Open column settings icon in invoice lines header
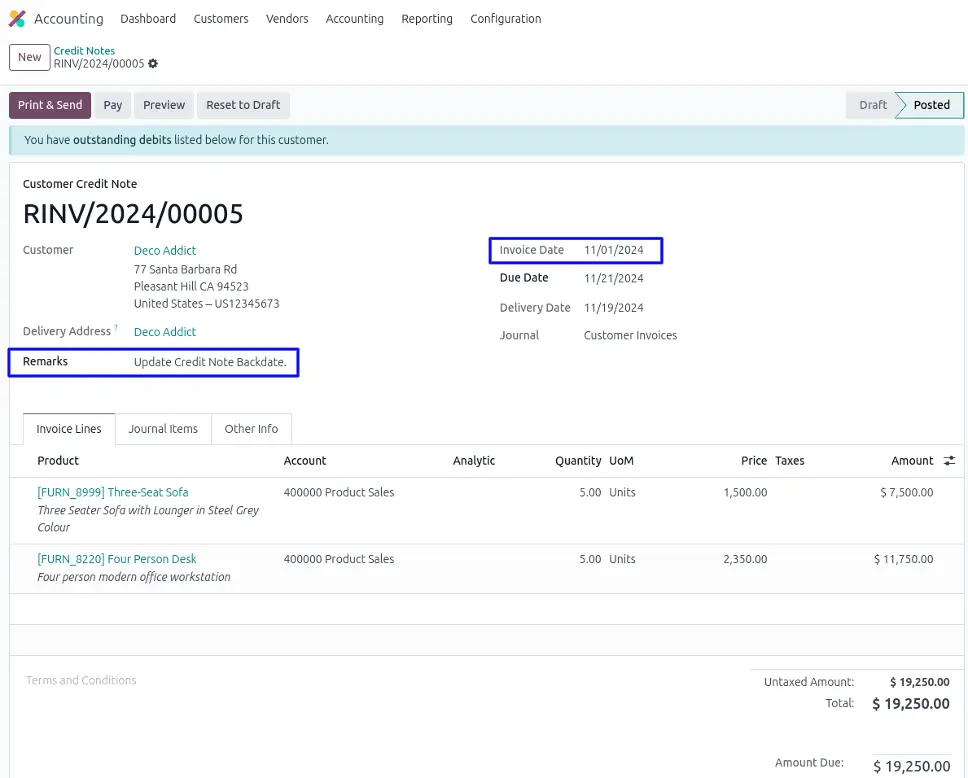This screenshot has width=968, height=778. pyautogui.click(x=948, y=461)
